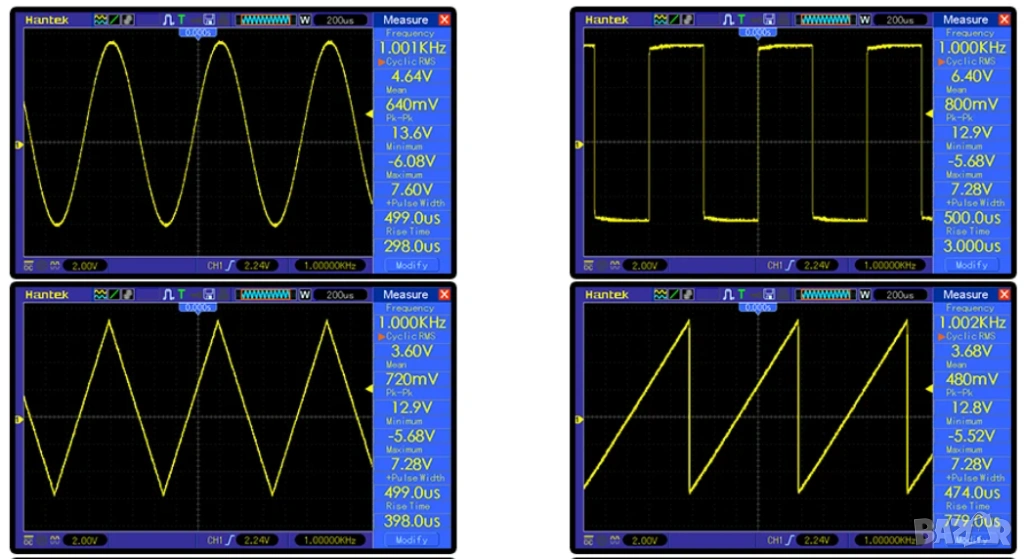
Task: Click -5.52V minimum value
Action: coord(972,436)
